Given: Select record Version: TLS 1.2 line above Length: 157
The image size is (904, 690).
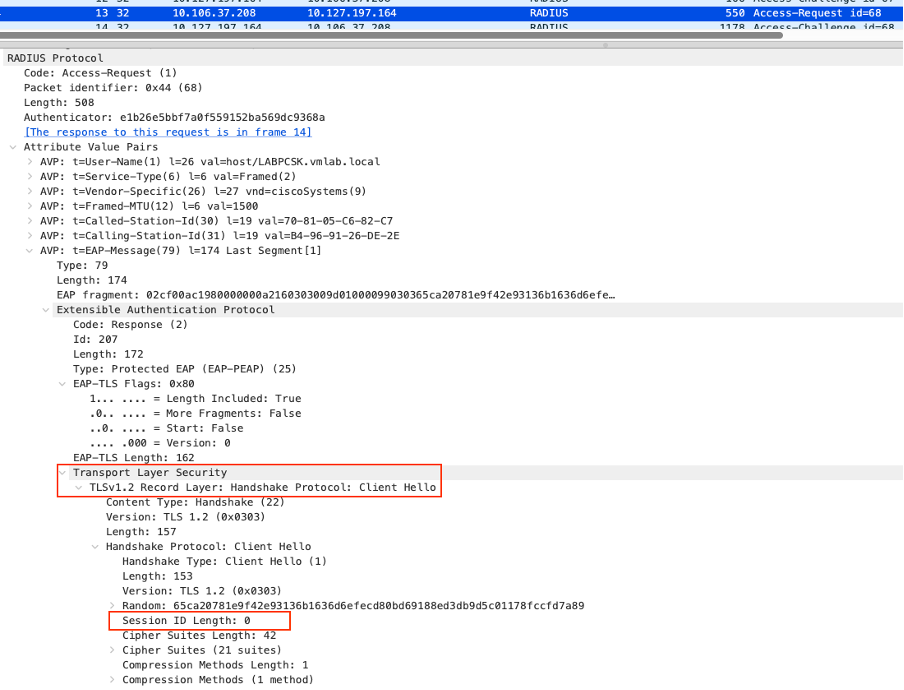Looking at the screenshot, I should [x=186, y=517].
